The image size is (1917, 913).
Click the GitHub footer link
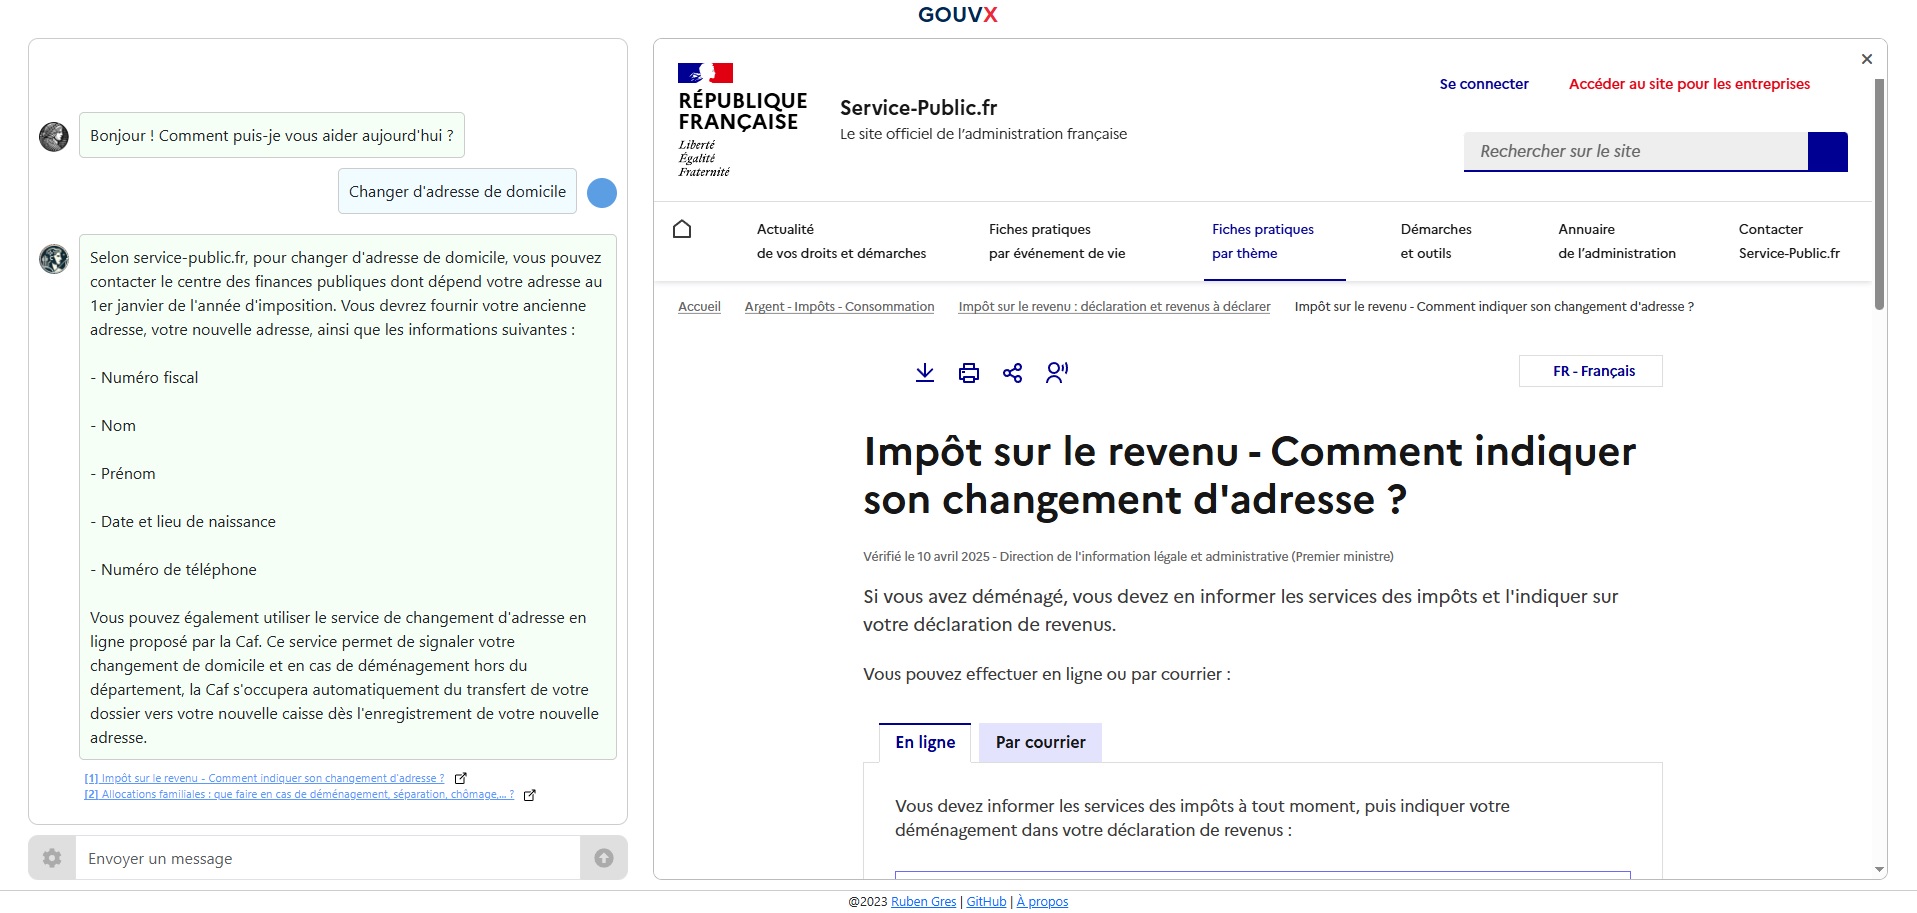coord(986,902)
